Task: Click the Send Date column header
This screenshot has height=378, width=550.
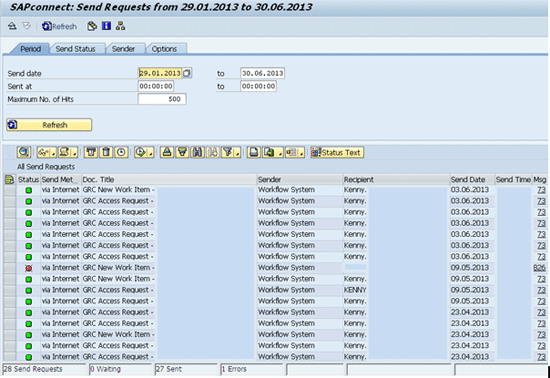Action: click(x=472, y=180)
